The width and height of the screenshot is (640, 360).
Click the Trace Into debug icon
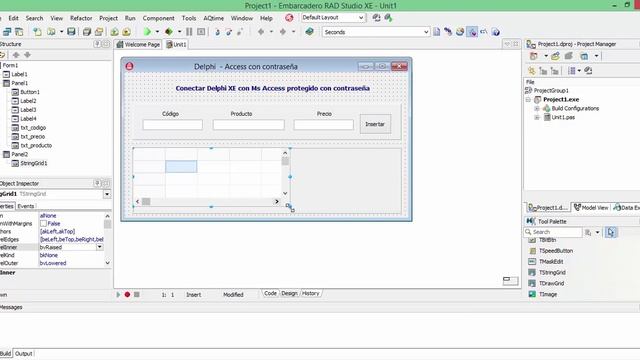tap(217, 31)
